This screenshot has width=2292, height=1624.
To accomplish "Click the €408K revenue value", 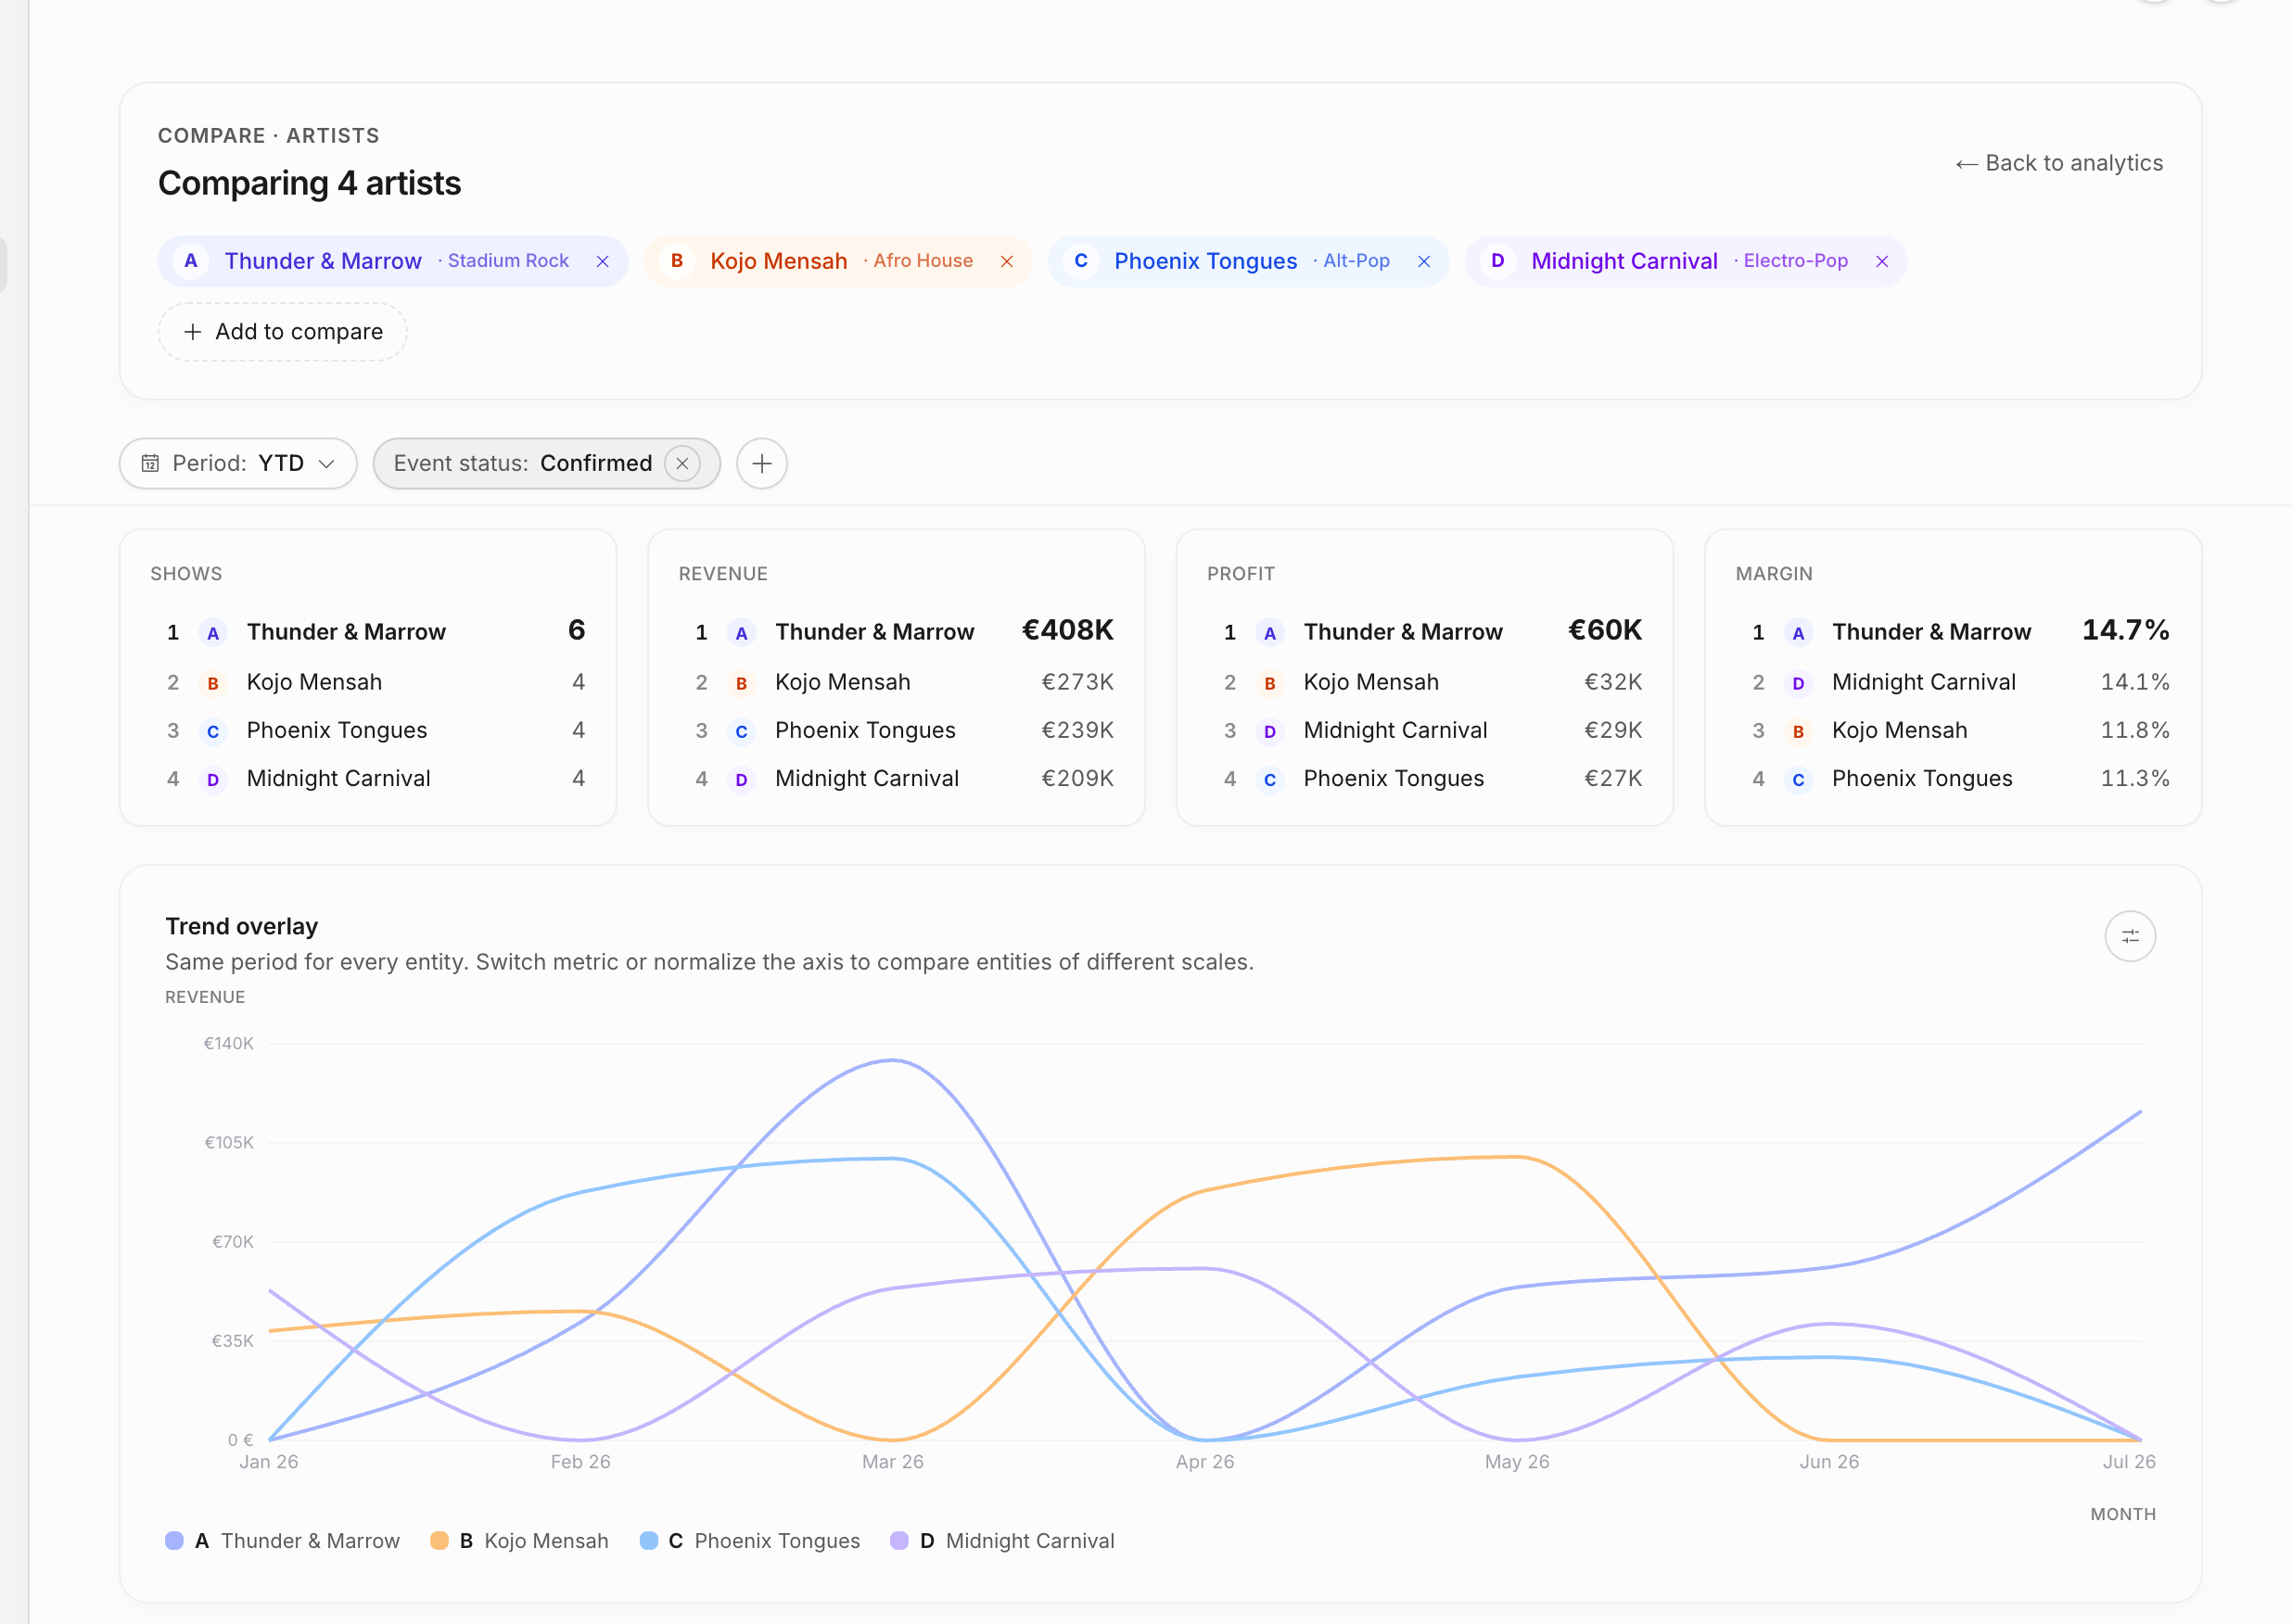I will (x=1067, y=630).
